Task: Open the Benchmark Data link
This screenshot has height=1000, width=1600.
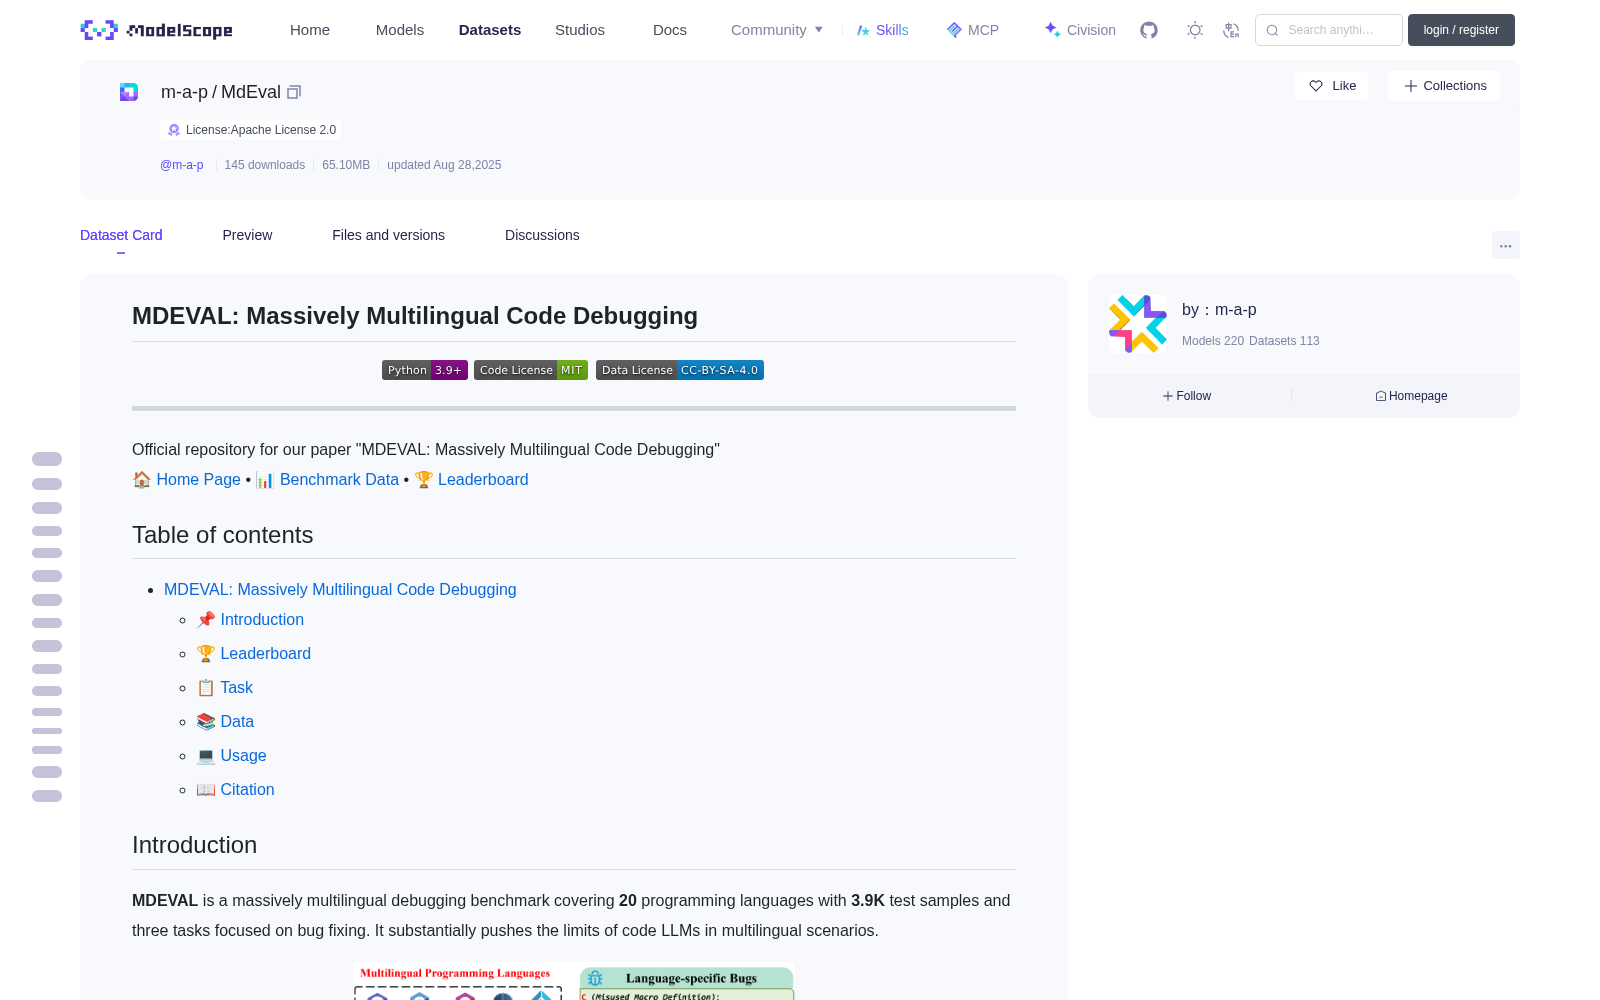Action: [x=339, y=480]
